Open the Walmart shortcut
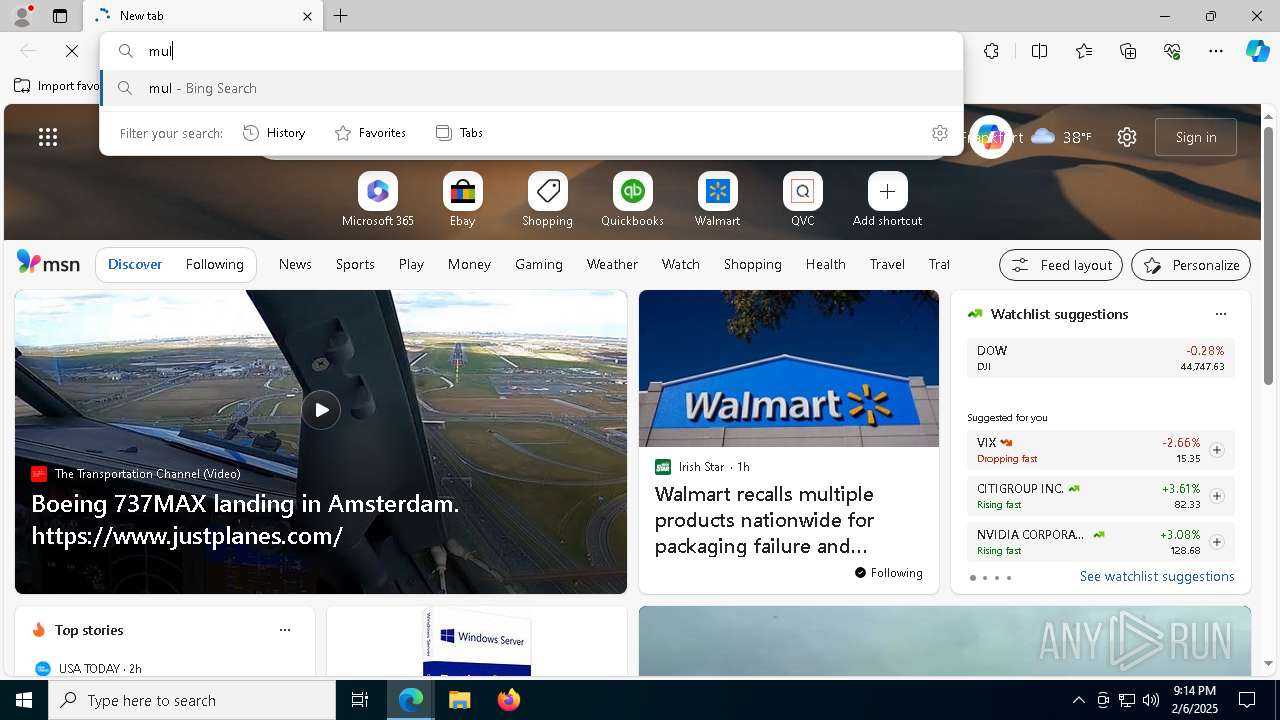1280x720 pixels. click(717, 200)
